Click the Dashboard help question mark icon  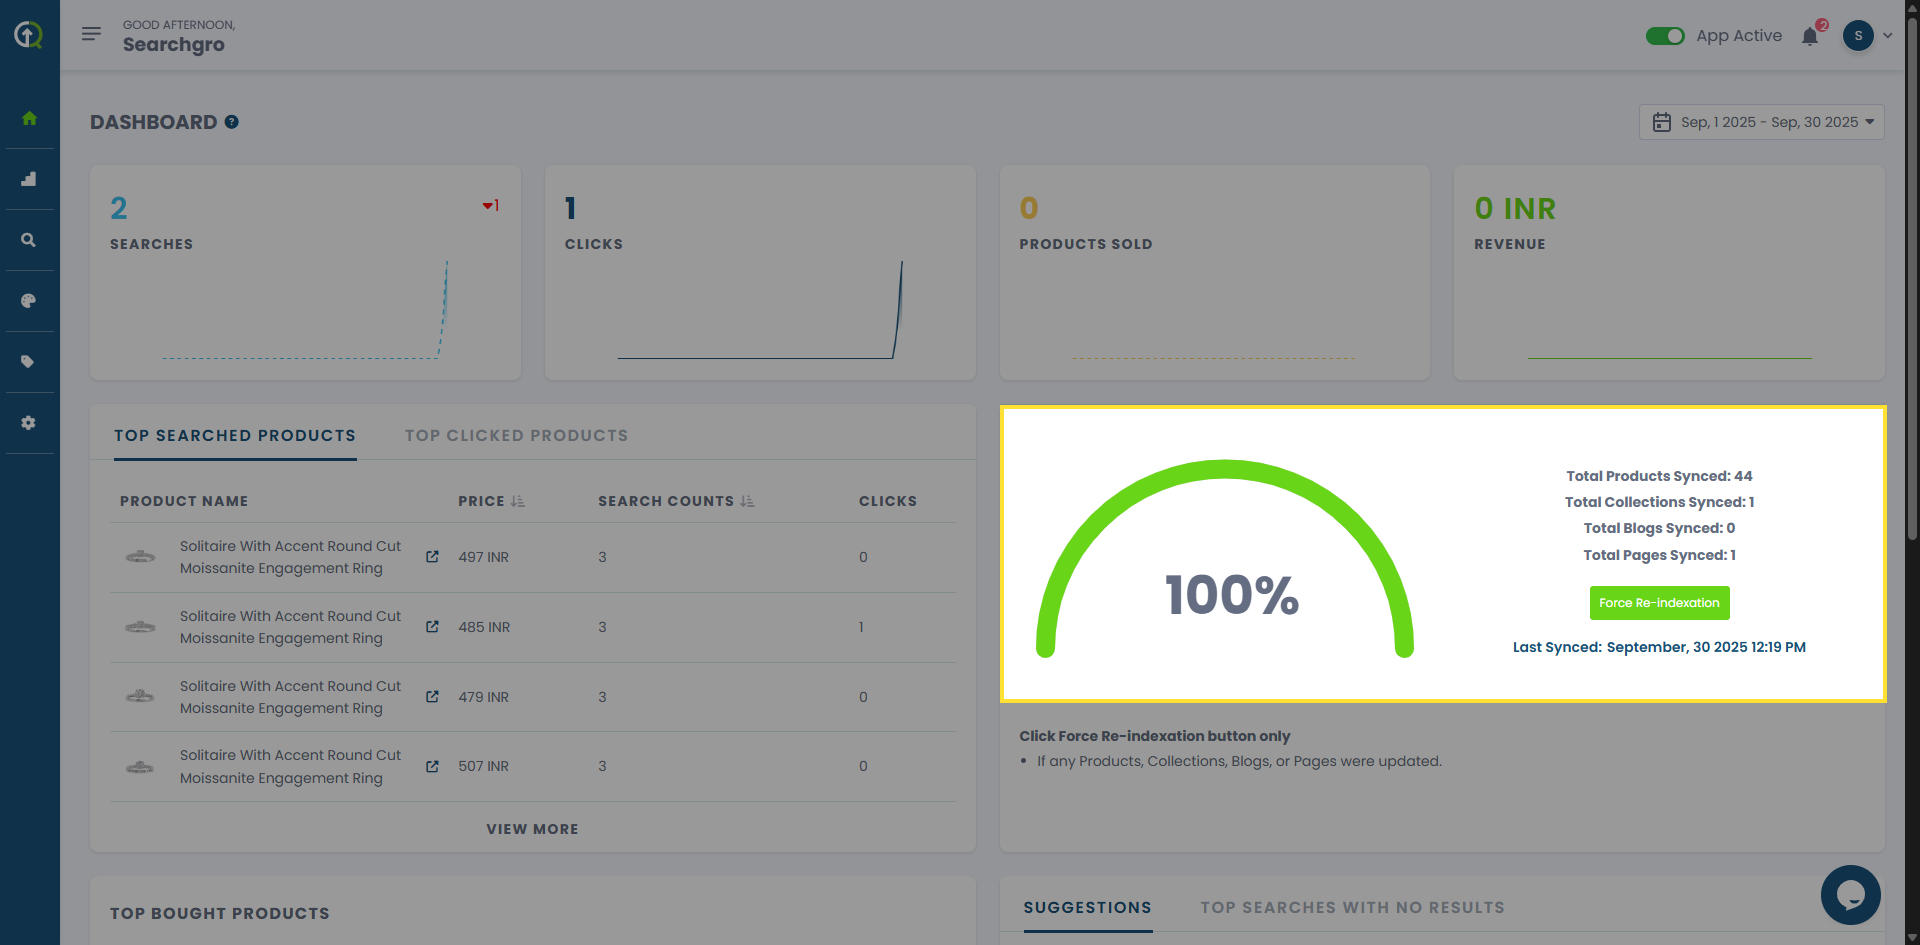(232, 122)
